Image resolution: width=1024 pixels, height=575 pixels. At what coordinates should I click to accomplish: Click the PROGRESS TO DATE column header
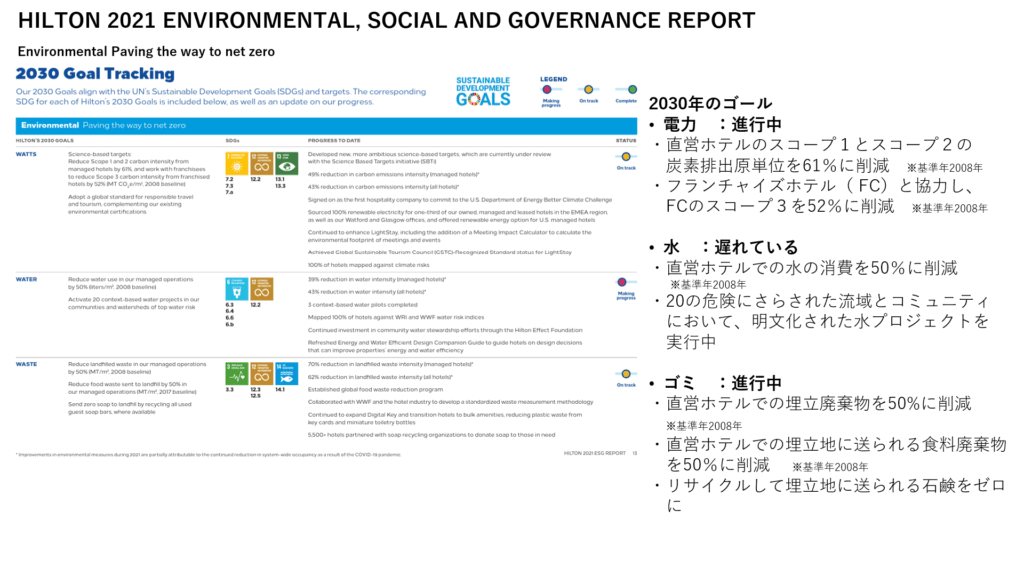pos(334,140)
